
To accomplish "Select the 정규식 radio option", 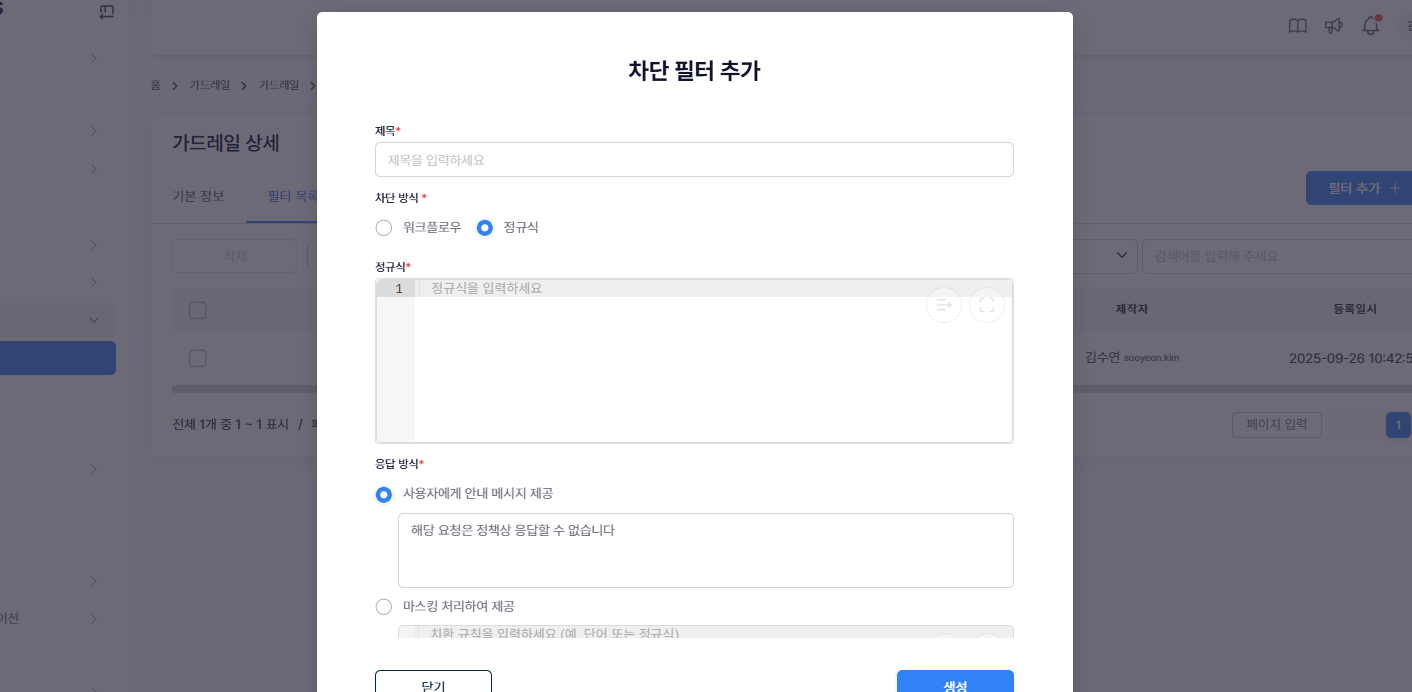I will 485,228.
